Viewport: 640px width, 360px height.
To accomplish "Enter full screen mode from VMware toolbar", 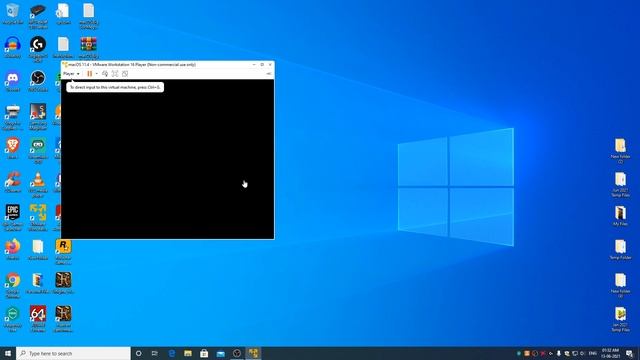I will pos(115,74).
